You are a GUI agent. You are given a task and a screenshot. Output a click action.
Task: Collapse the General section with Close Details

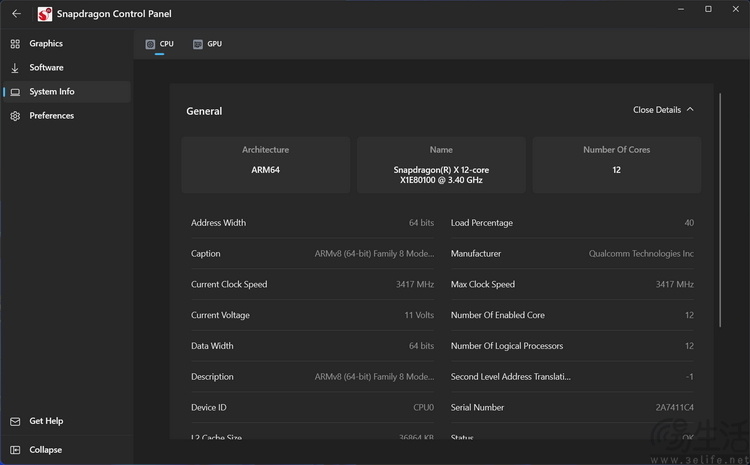pos(657,110)
